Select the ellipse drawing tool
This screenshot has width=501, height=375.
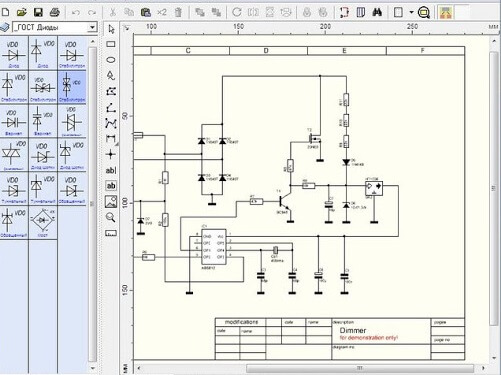coord(111,60)
